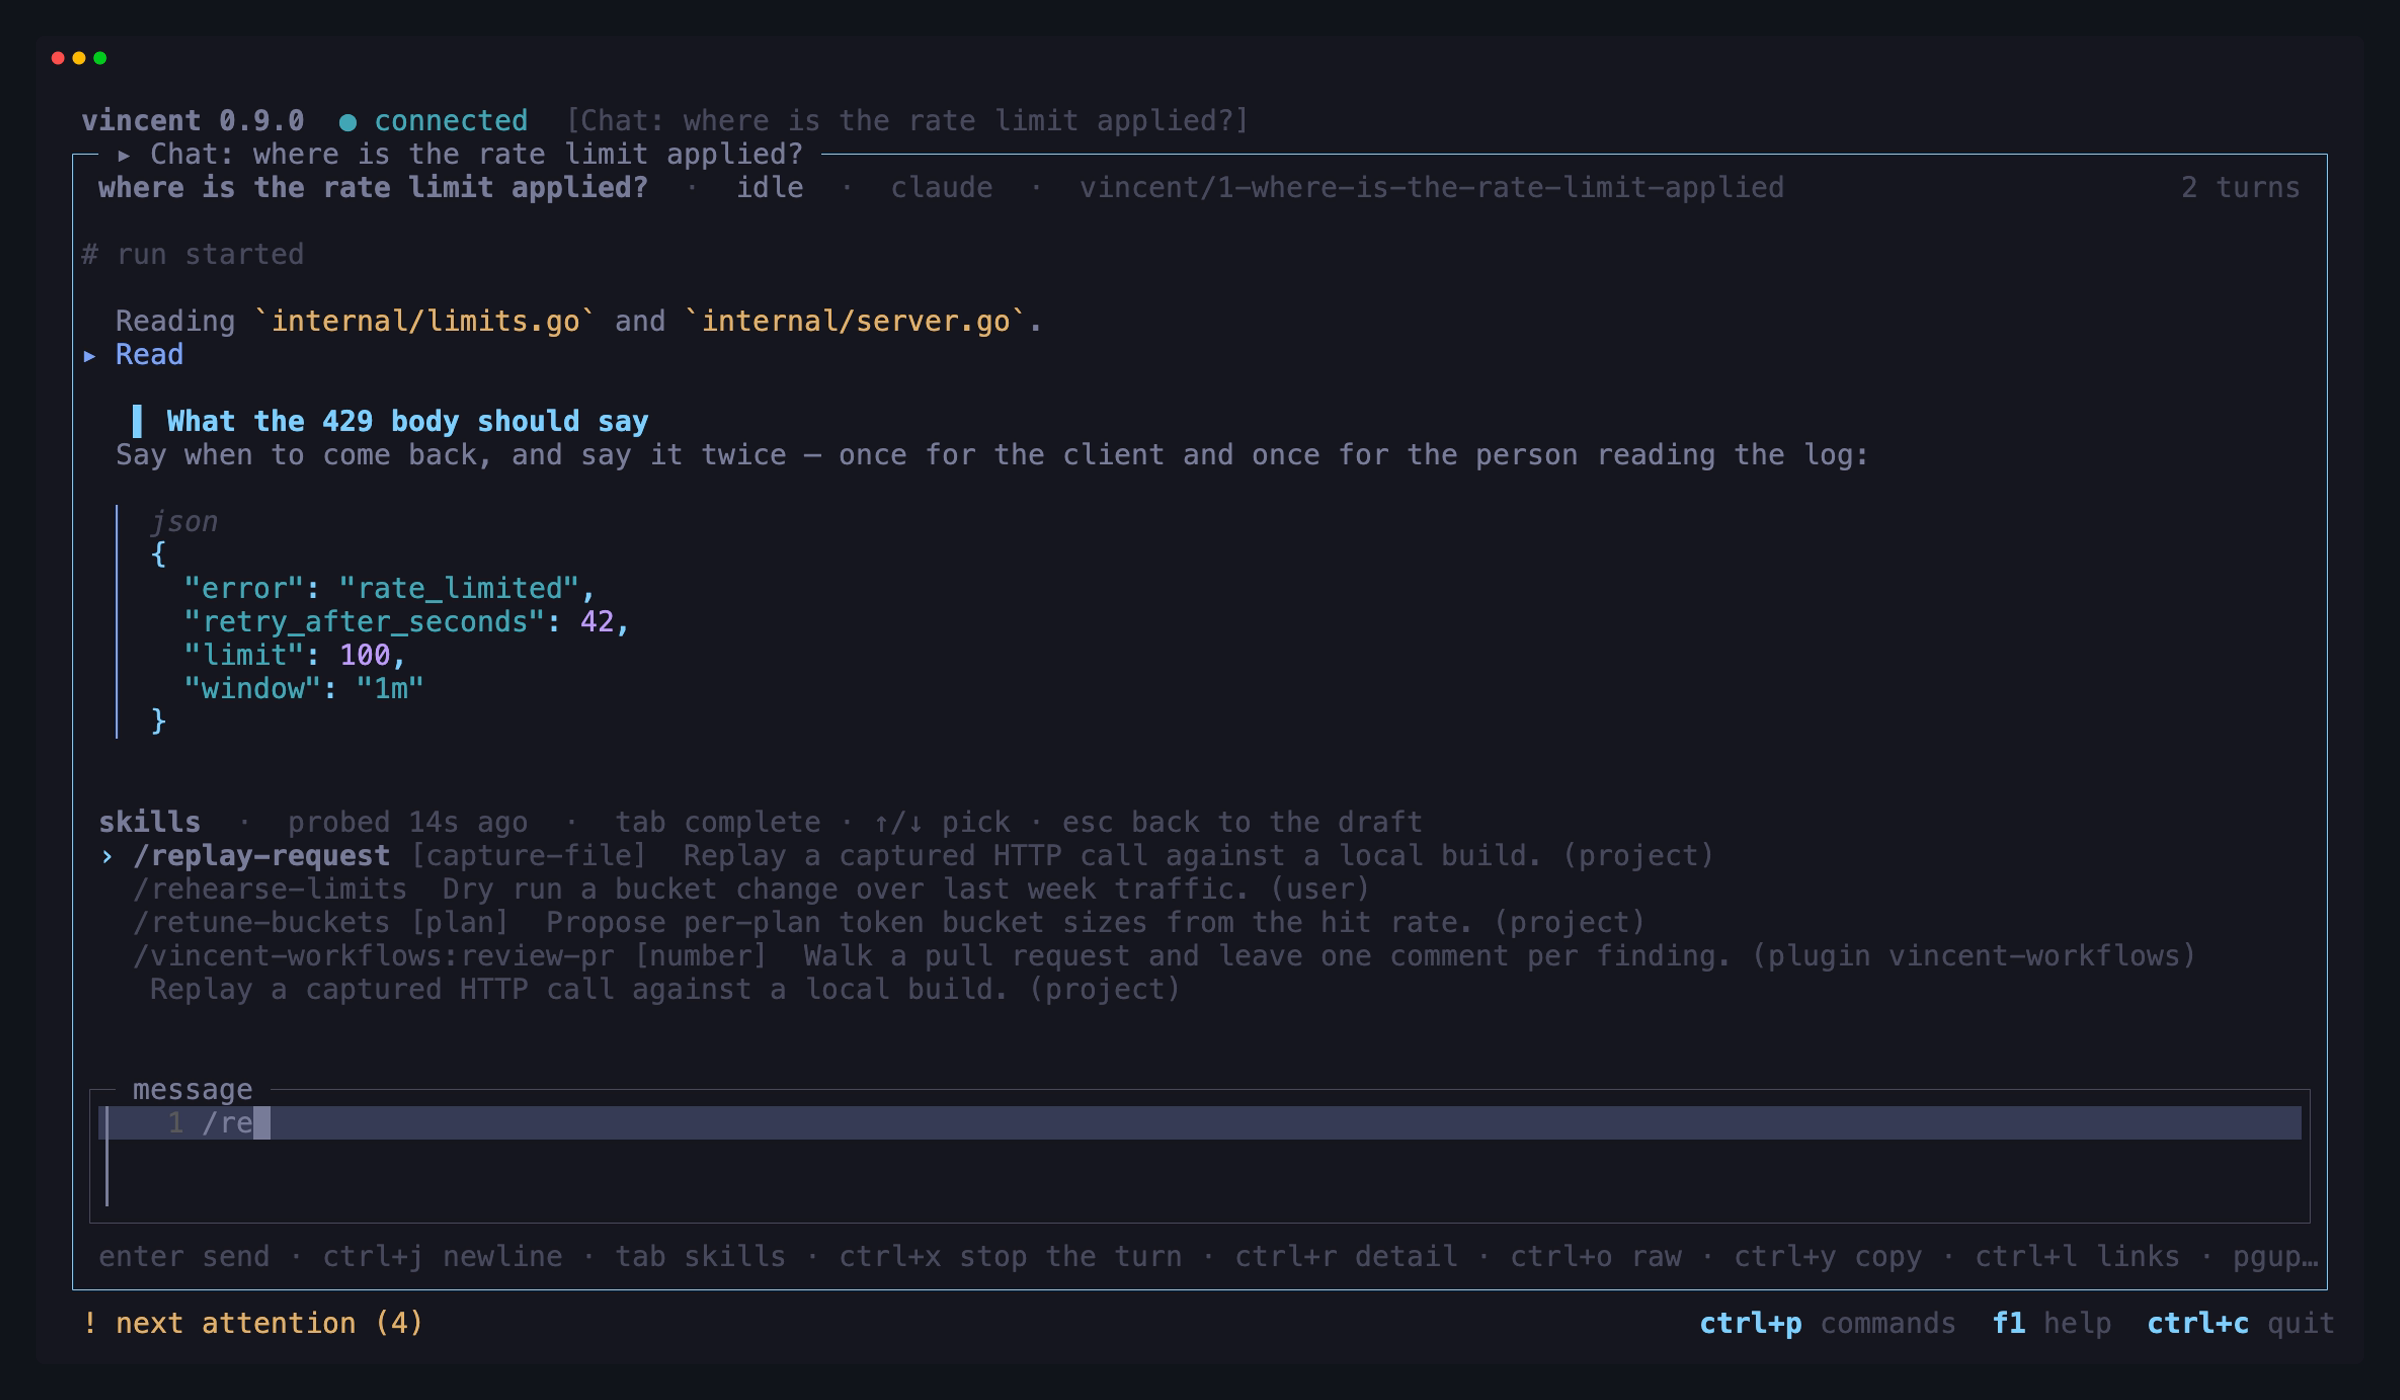This screenshot has height=1400, width=2400.
Task: Click the 'ctrl+o raw' hint
Action: click(1596, 1256)
